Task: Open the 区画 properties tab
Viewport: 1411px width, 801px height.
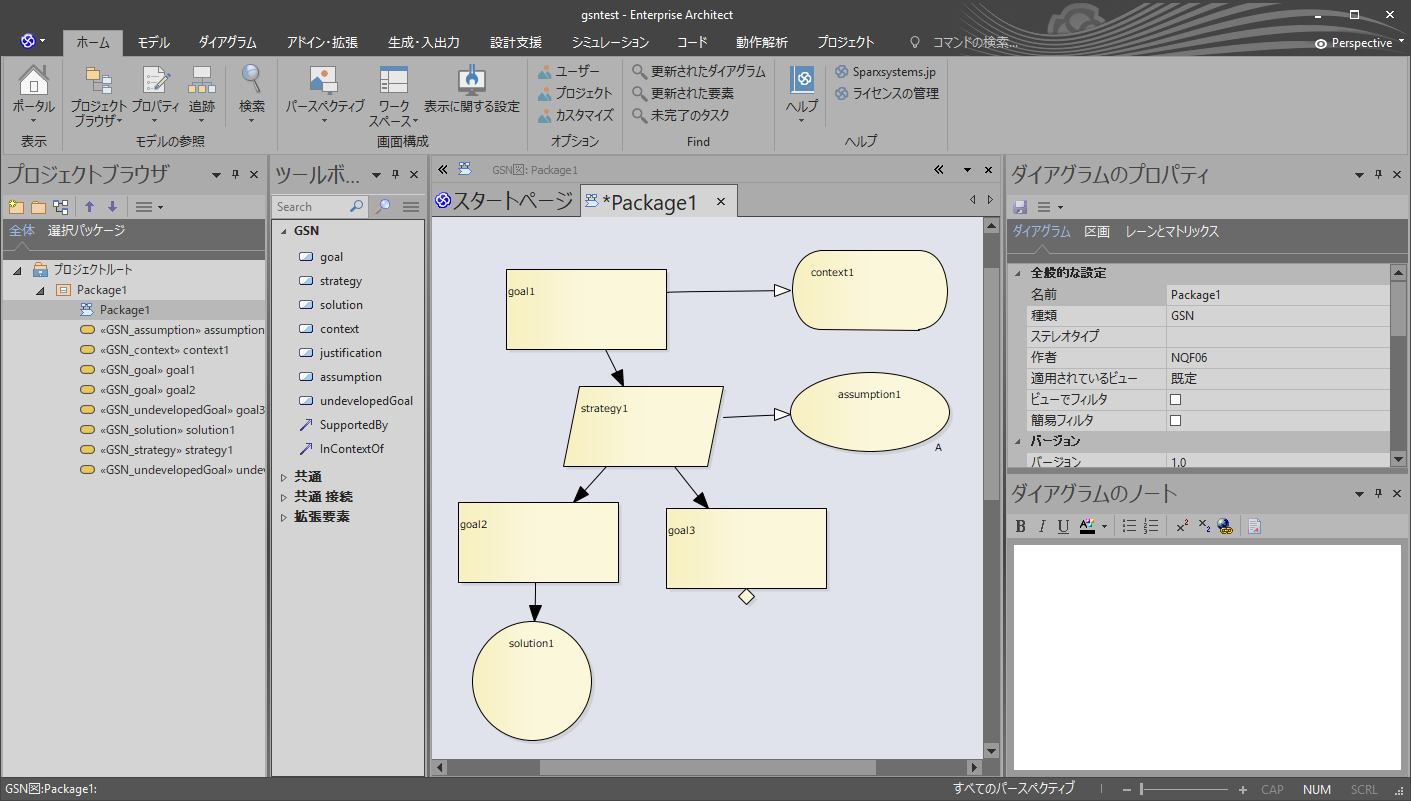Action: (x=1097, y=231)
